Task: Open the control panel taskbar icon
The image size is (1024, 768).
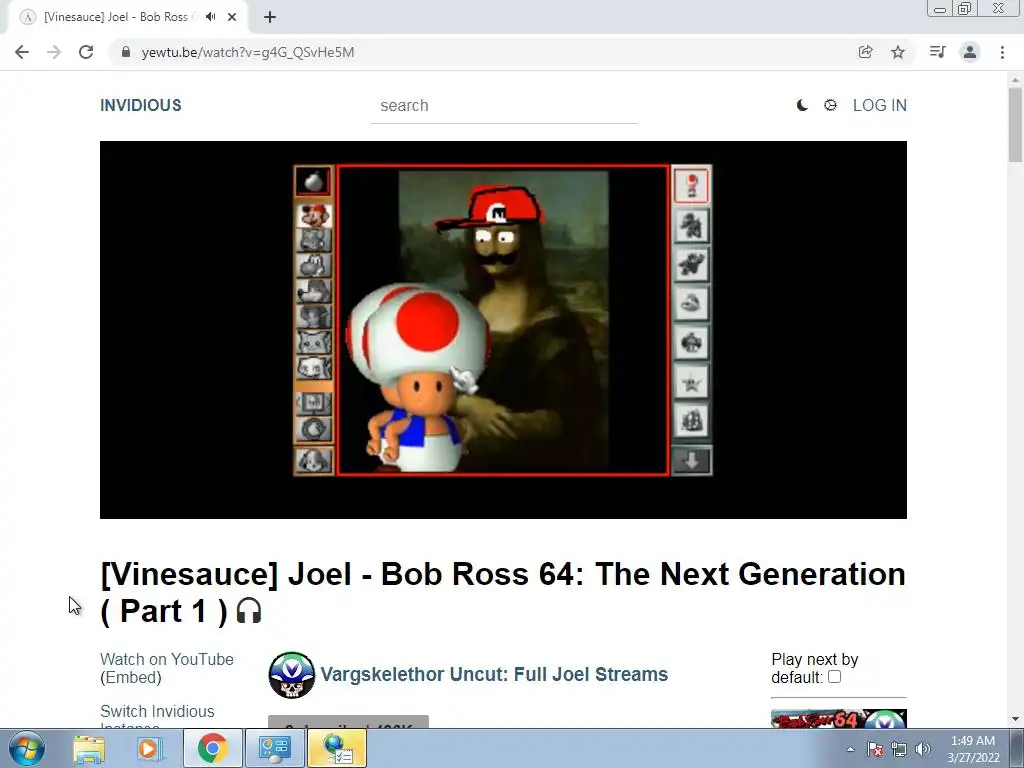Action: click(274, 748)
